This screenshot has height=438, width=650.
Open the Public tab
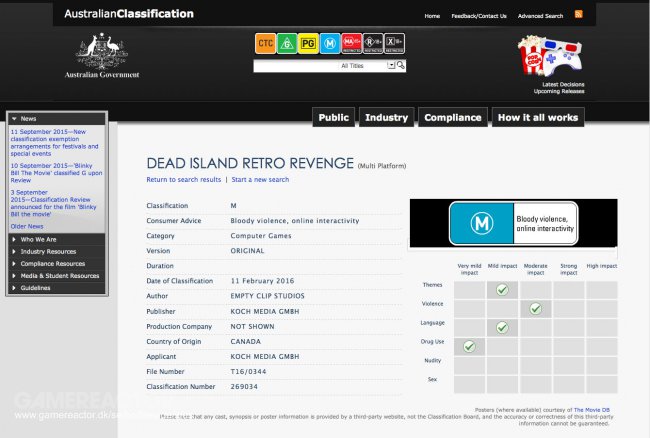coord(334,118)
